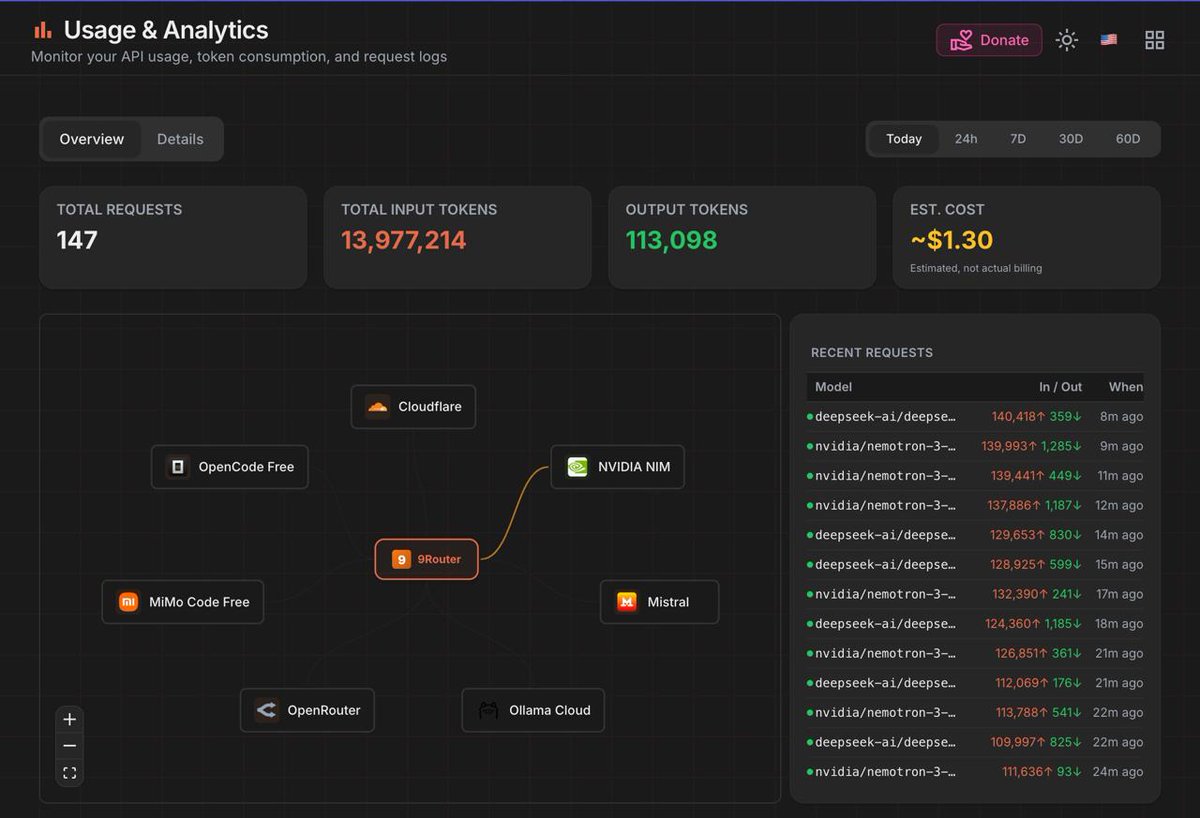Click the Output Tokens 113,098 value

tap(672, 240)
